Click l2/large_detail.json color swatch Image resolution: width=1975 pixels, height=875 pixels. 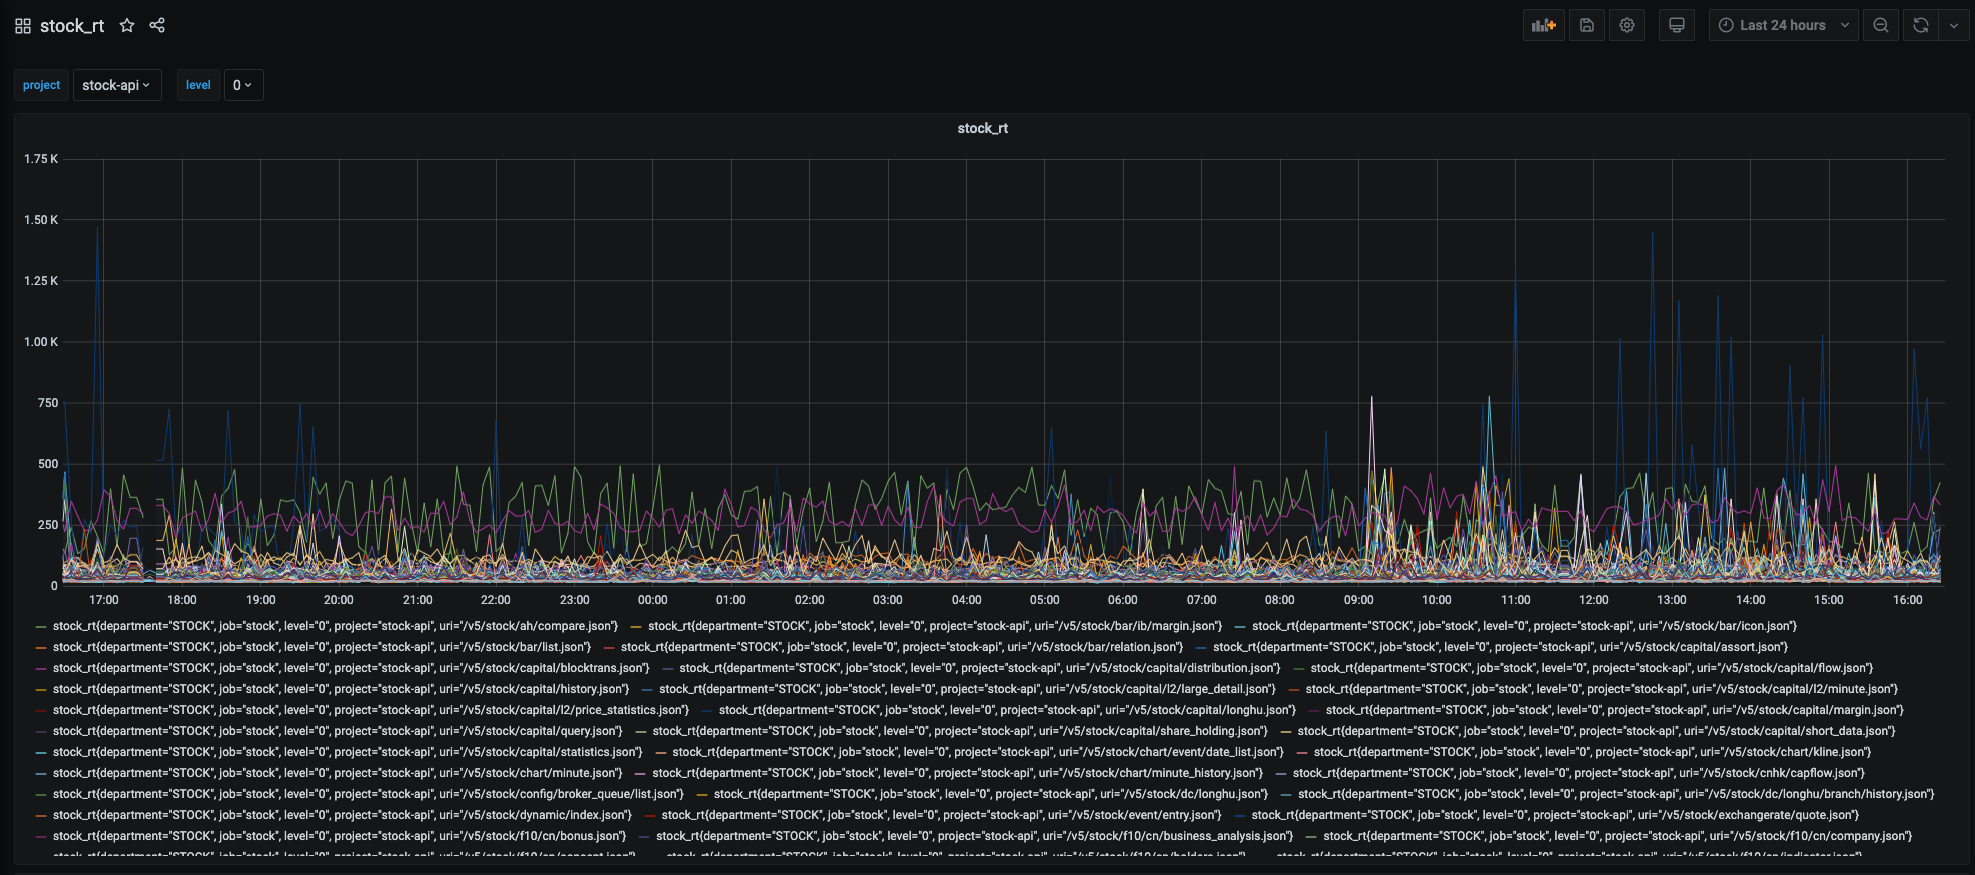pos(647,690)
